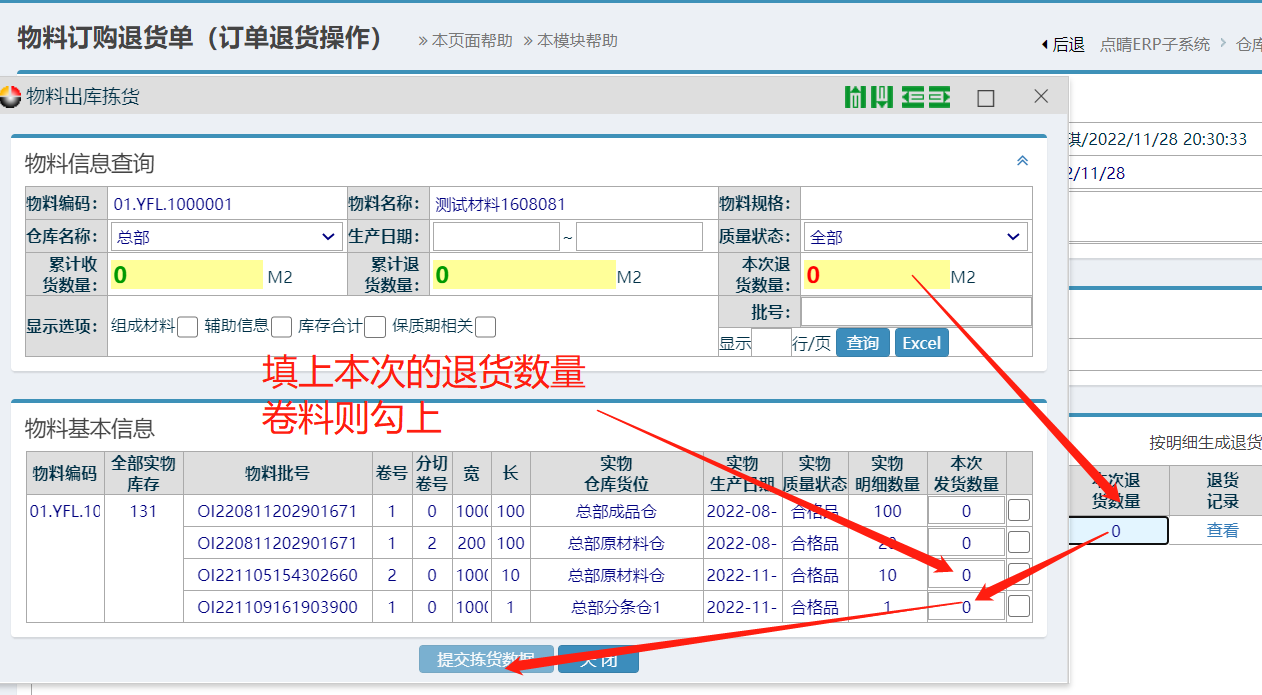Image resolution: width=1262 pixels, height=695 pixels.
Task: Open the 仓库名称 dropdown
Action: [x=226, y=237]
